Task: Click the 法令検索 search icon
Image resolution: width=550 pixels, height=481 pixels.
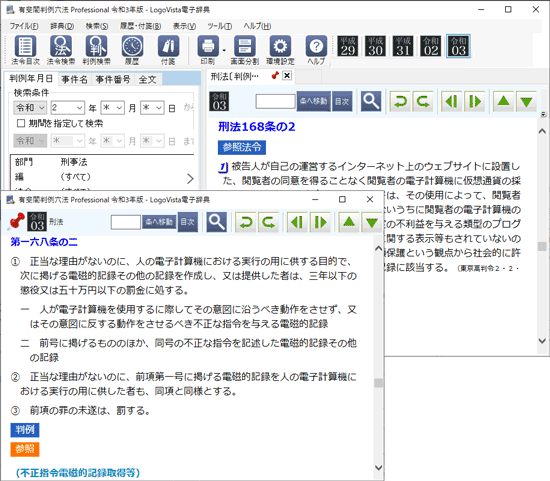Action: coord(61,47)
